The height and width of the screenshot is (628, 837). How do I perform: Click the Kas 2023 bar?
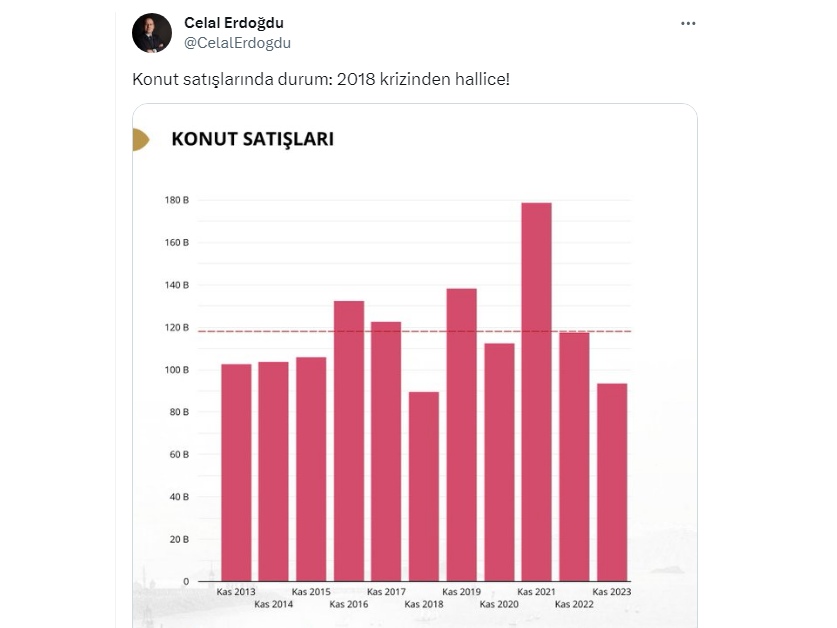(x=611, y=482)
